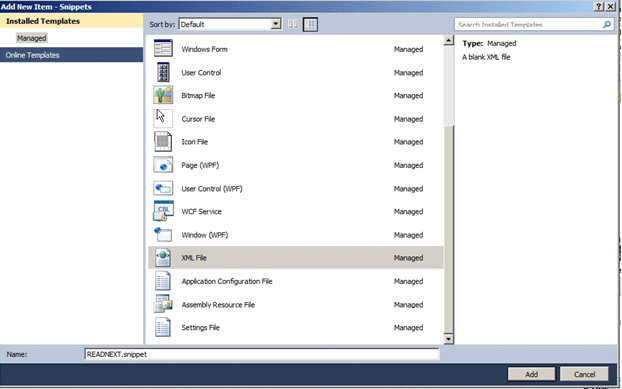Image resolution: width=622 pixels, height=389 pixels.
Task: Select Application Configuration File icon
Action: point(163,281)
